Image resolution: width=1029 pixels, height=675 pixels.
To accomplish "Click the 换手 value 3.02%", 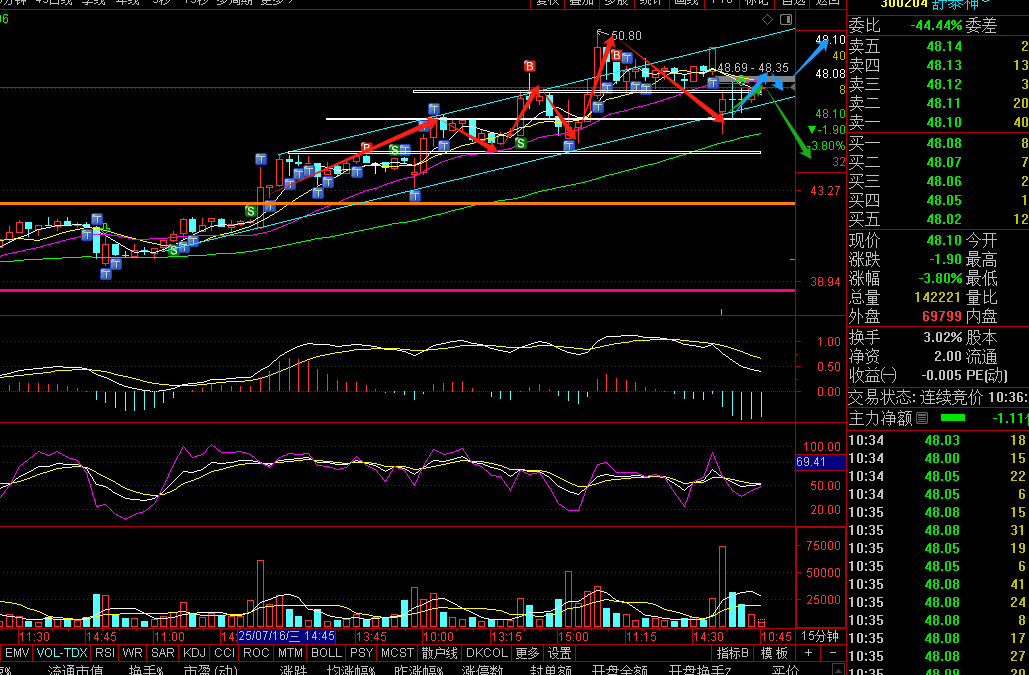I will click(x=942, y=337).
